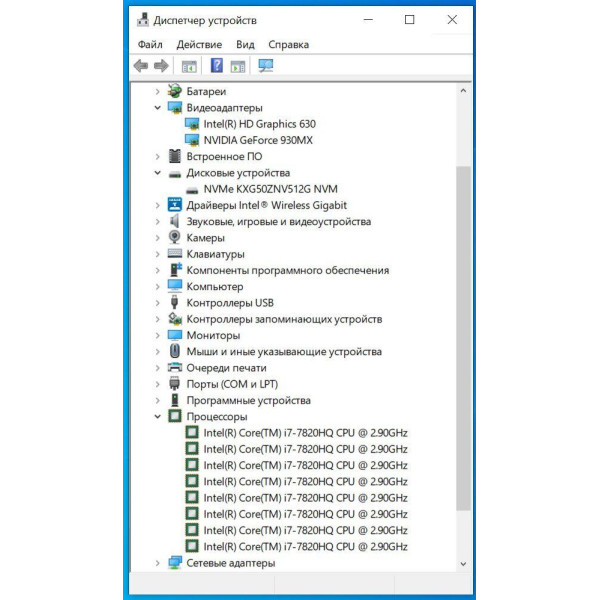Close the Диспетчер устройств window
Screen dimensions: 600x600
(x=452, y=20)
